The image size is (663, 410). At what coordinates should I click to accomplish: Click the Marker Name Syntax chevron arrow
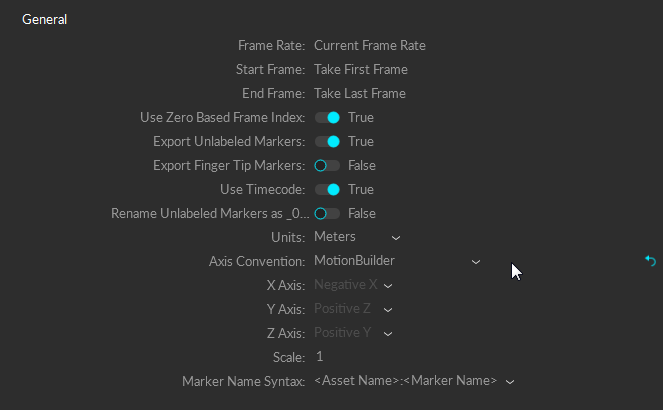pyautogui.click(x=510, y=382)
